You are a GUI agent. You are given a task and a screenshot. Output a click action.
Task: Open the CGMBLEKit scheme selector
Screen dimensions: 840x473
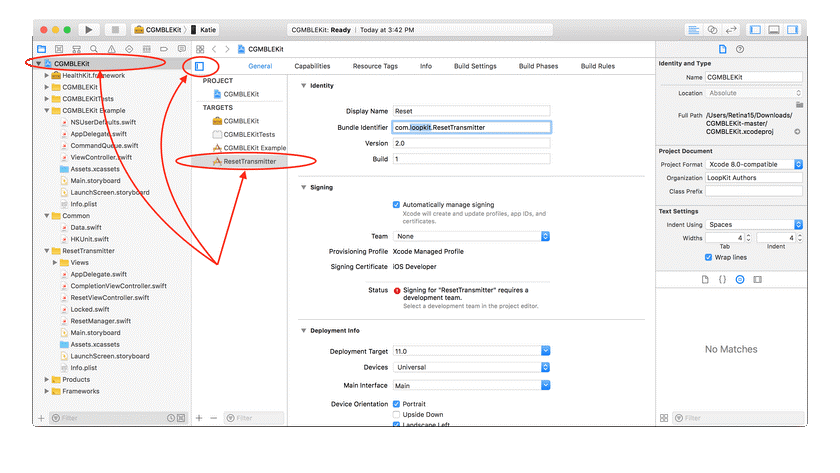[158, 30]
